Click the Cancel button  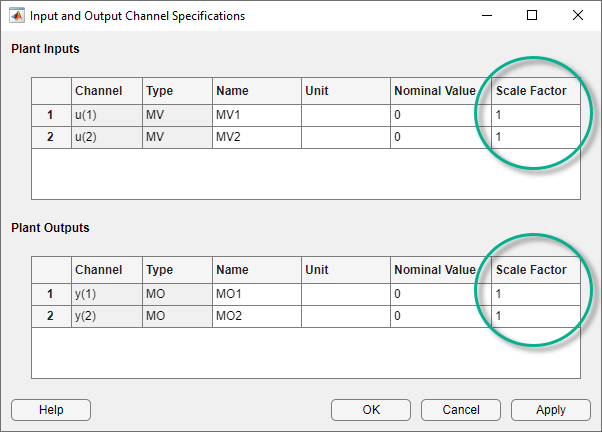click(461, 409)
